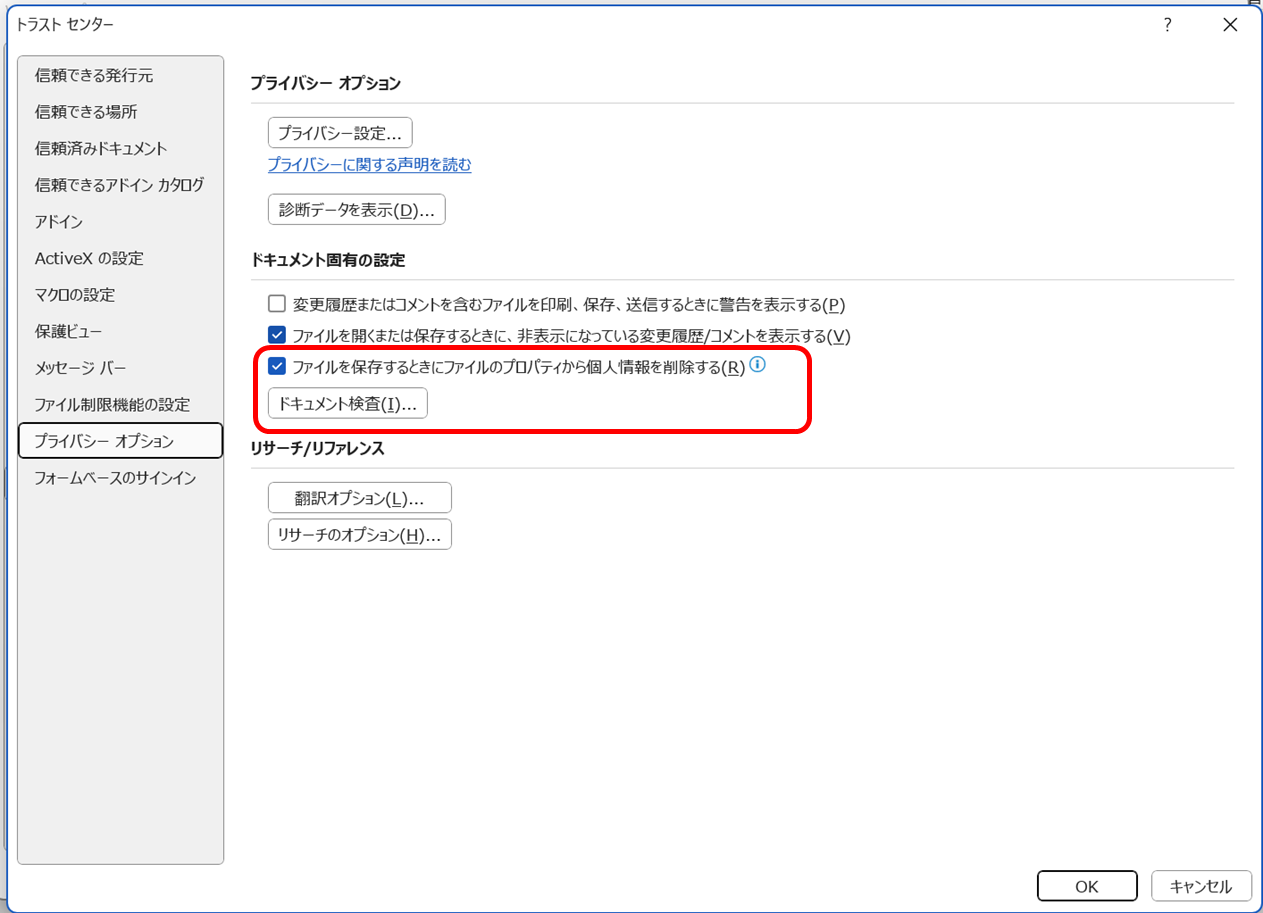The width and height of the screenshot is (1263, 913).
Task: Launch ドキュメント検査(I)... button
Action: point(347,404)
